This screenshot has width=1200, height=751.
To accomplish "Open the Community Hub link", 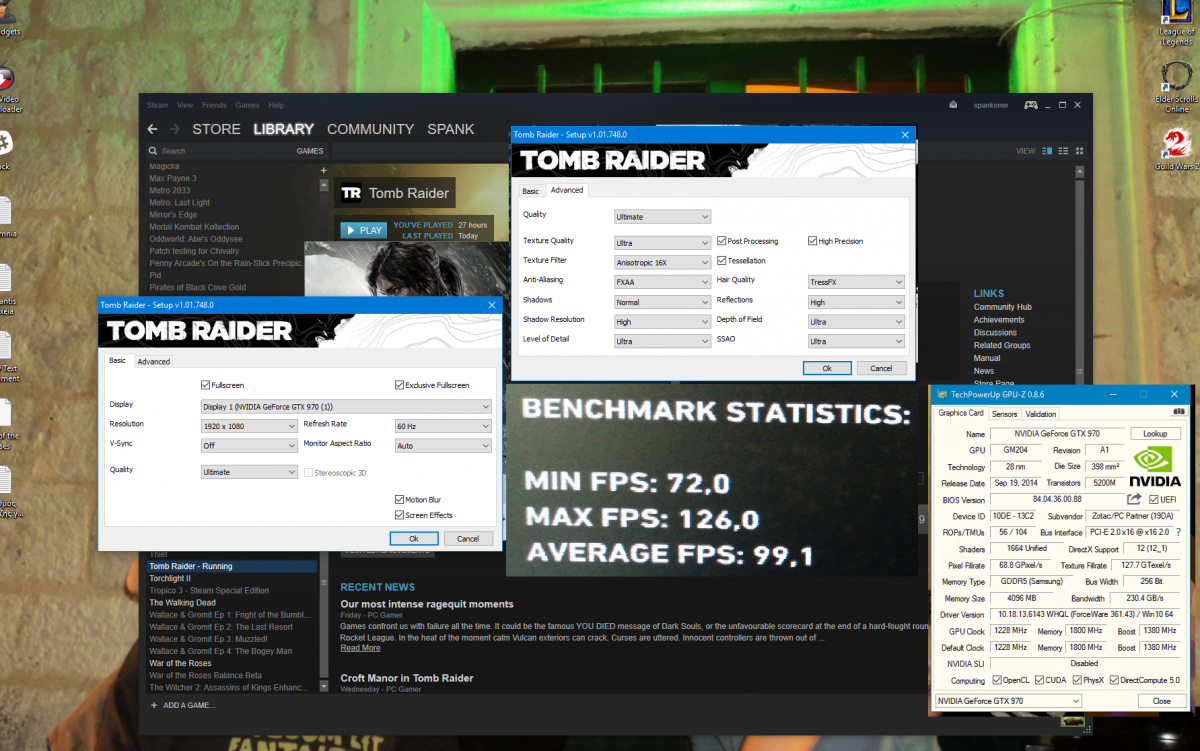I will [x=1002, y=307].
